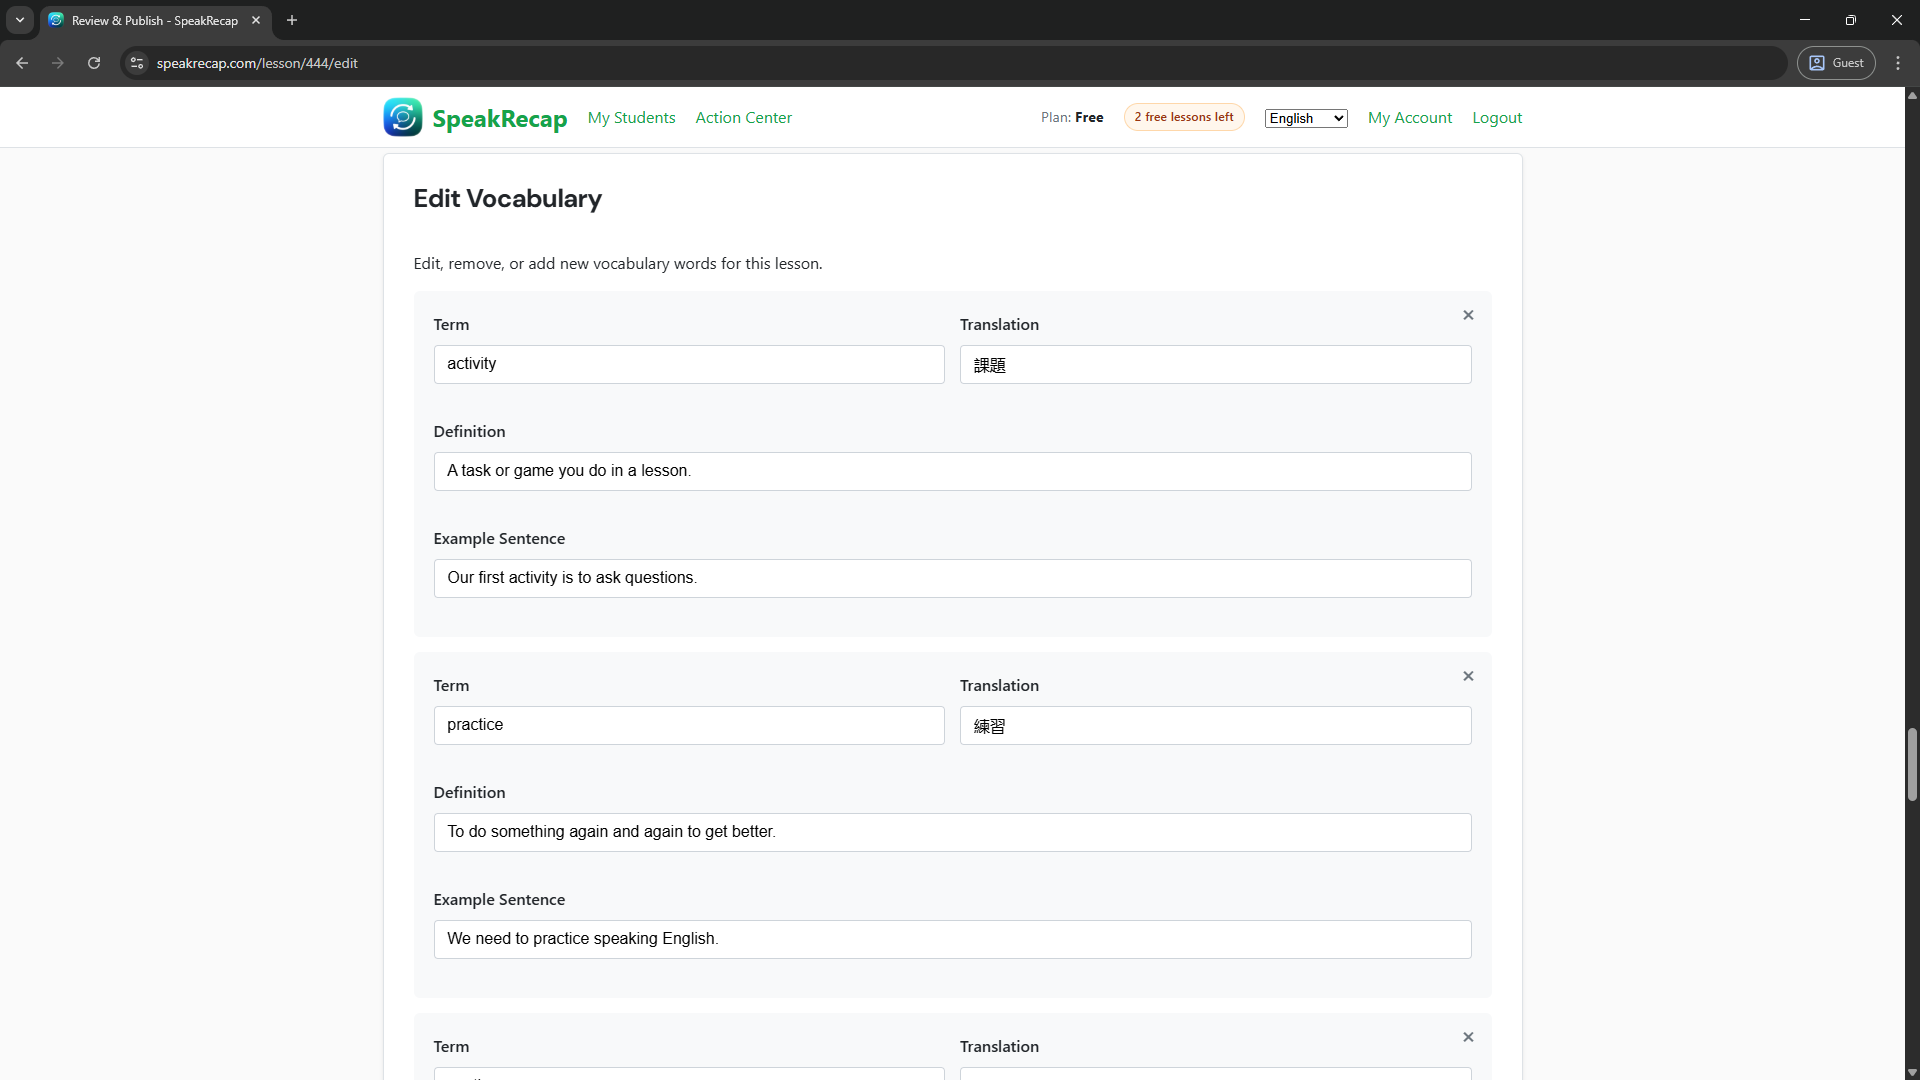
Task: Edit example 'Our first activity is to ask'
Action: click(952, 578)
